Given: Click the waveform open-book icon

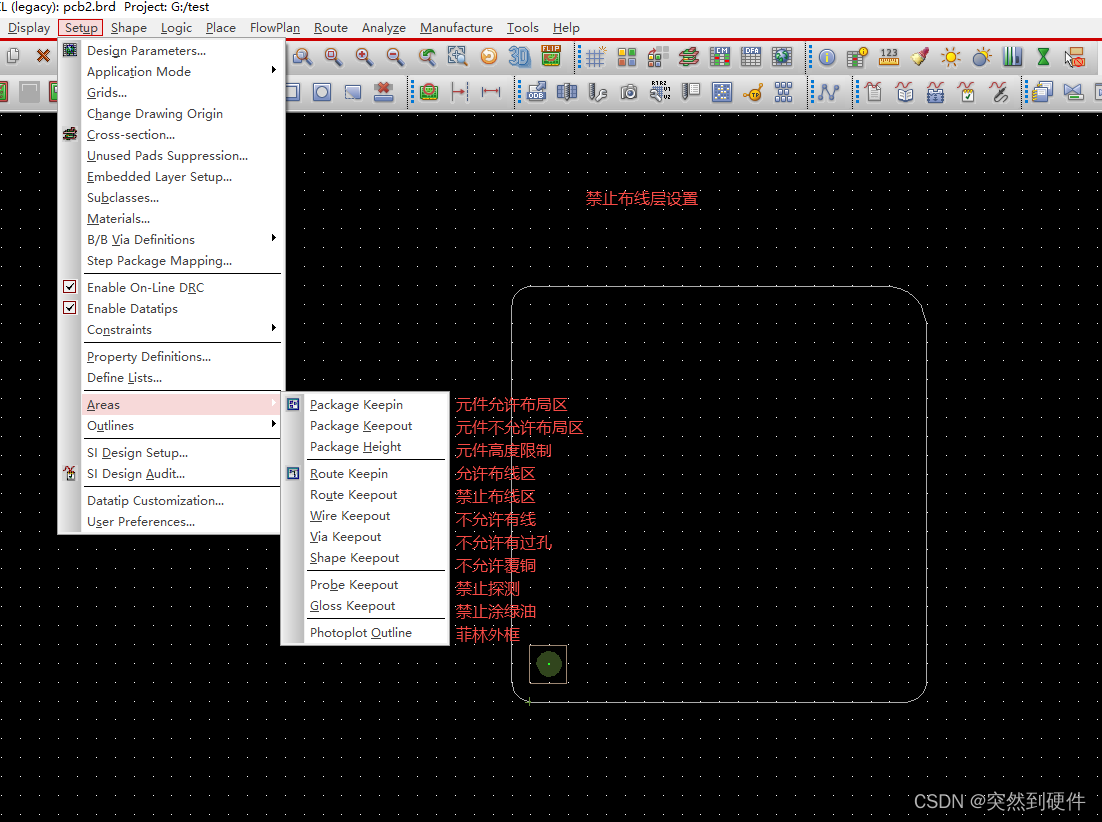Looking at the screenshot, I should pyautogui.click(x=905, y=92).
